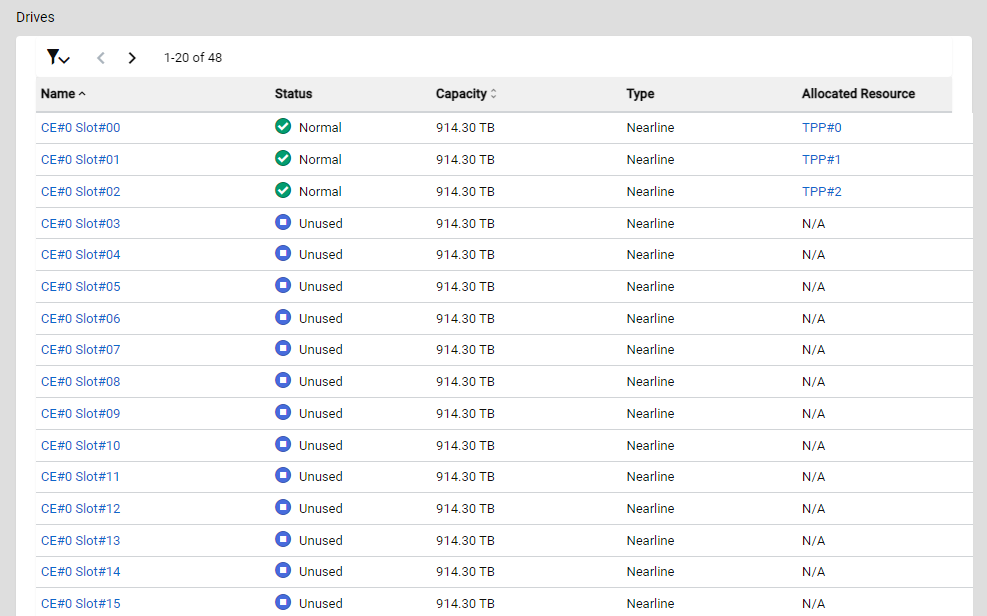
Task: Click the green Normal icon for Slot#02
Action: pos(283,190)
